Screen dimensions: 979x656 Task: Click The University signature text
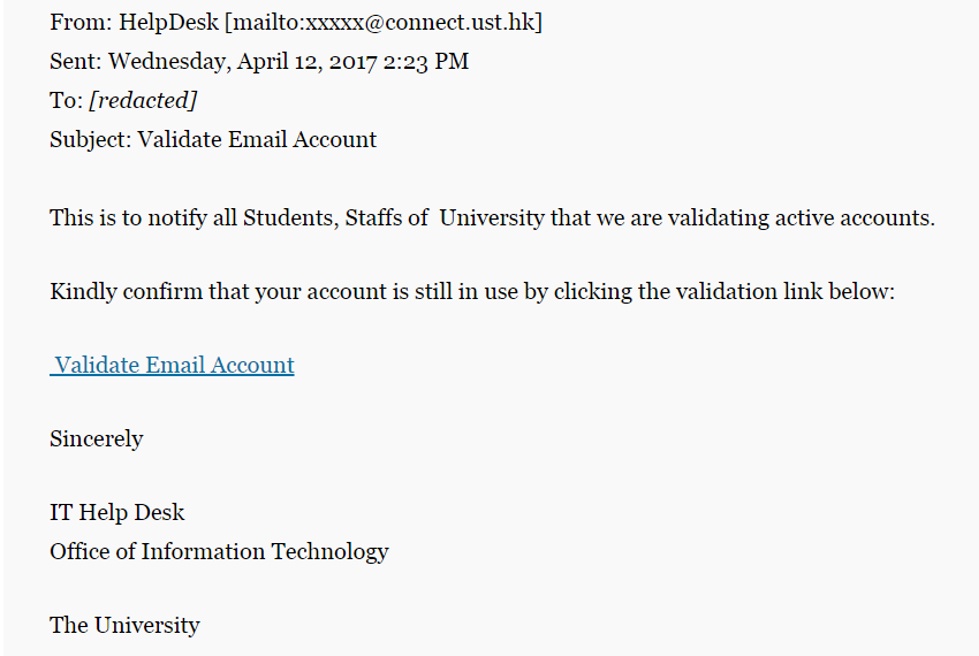(x=125, y=625)
